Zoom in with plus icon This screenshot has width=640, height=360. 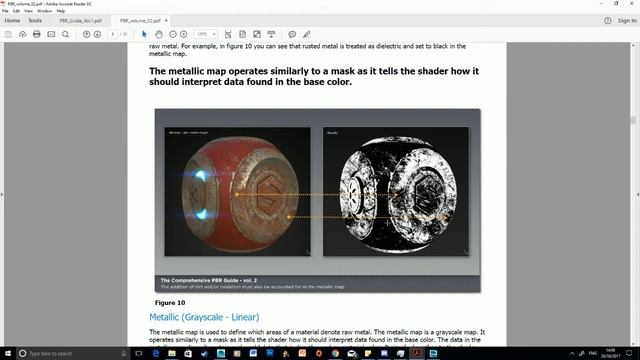pos(184,34)
